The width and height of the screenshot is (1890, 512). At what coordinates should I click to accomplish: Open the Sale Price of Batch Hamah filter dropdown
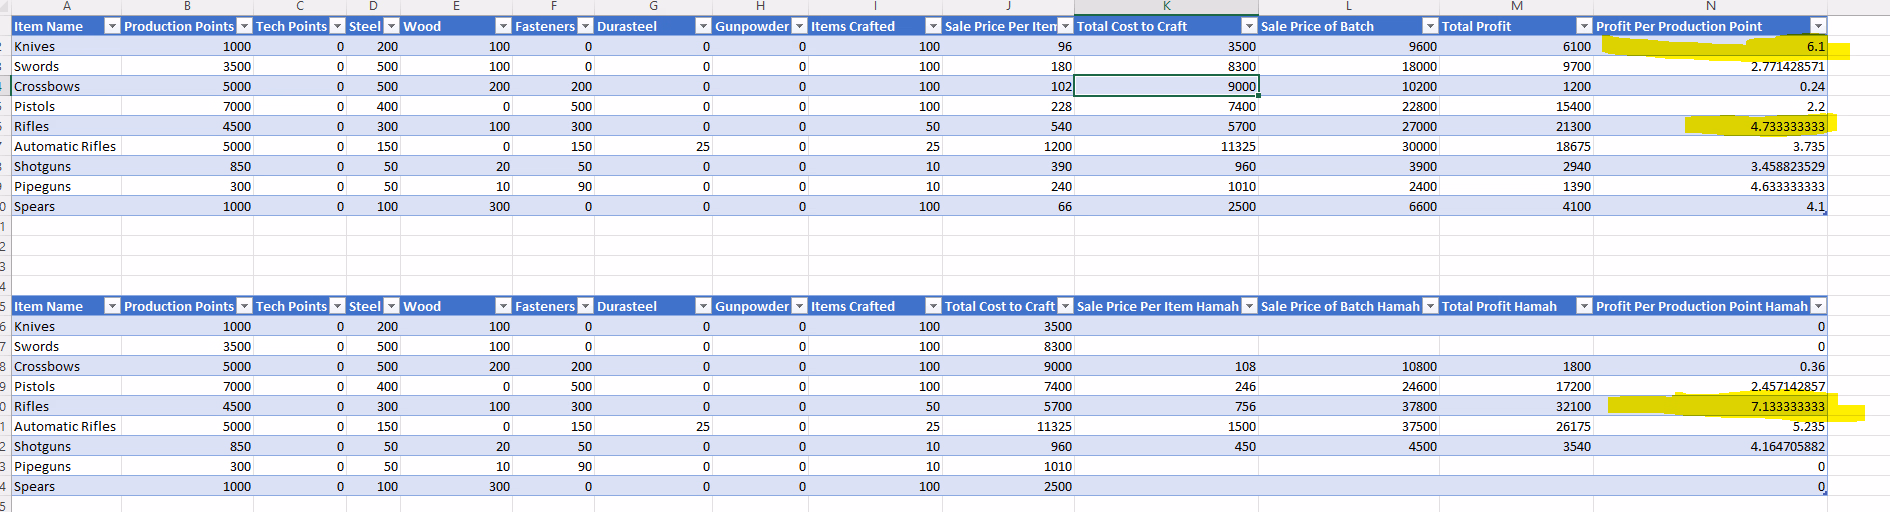(x=1430, y=306)
